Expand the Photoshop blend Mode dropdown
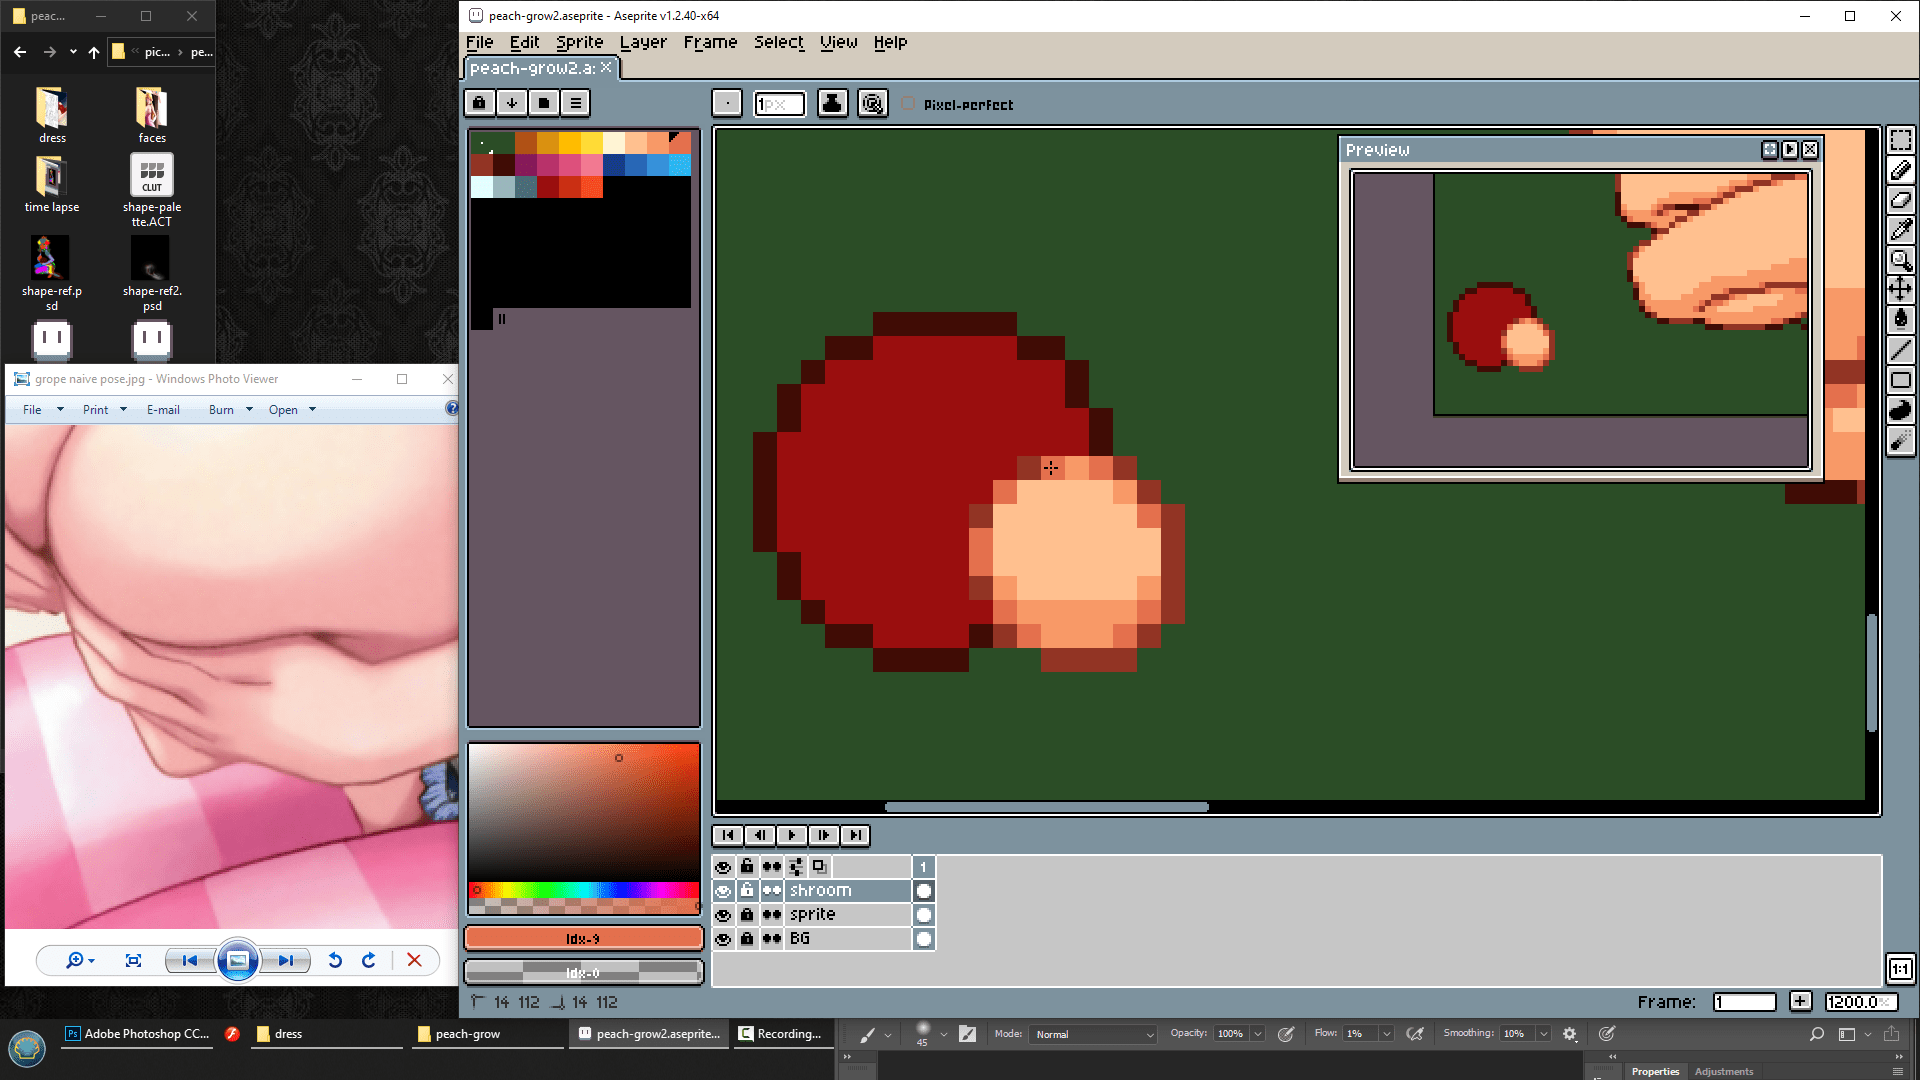This screenshot has height=1080, width=1920. (1094, 1034)
